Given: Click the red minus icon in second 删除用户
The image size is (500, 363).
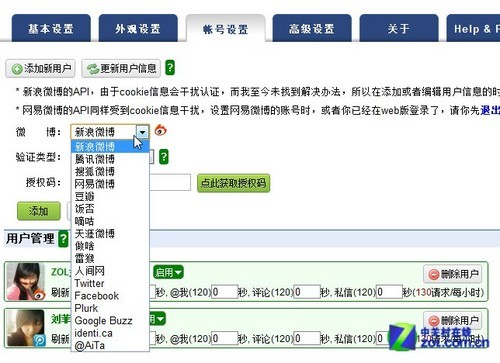Looking at the screenshot, I should click(x=434, y=321).
